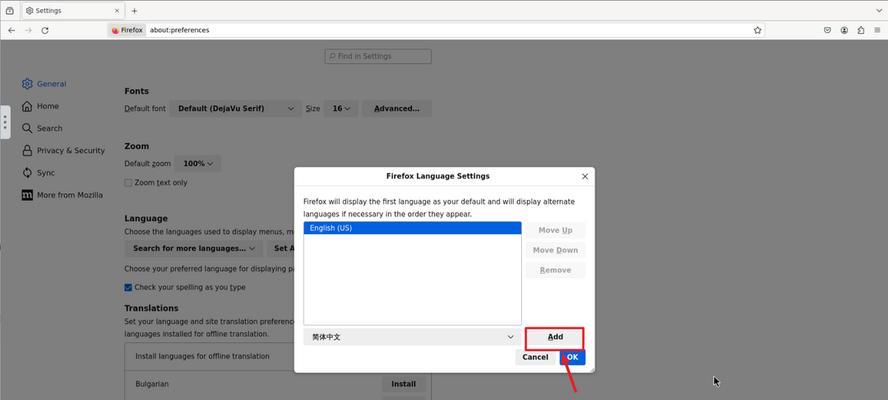Bookmark this page with the star icon

pyautogui.click(x=757, y=30)
